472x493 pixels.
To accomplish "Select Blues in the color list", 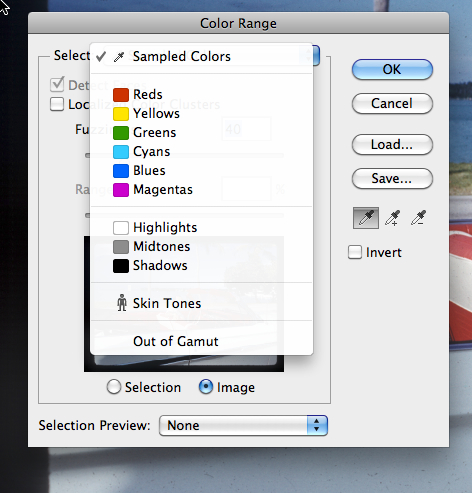I will click(x=201, y=171).
